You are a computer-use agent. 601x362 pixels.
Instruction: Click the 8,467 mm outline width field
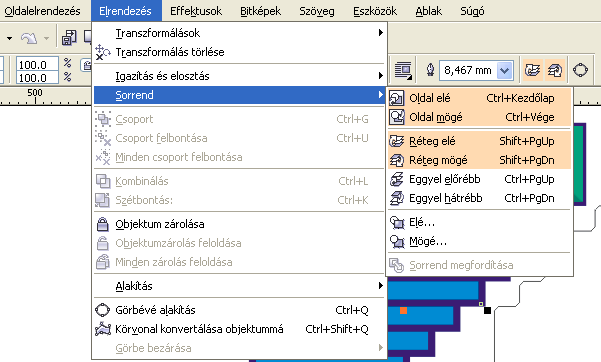(468, 70)
